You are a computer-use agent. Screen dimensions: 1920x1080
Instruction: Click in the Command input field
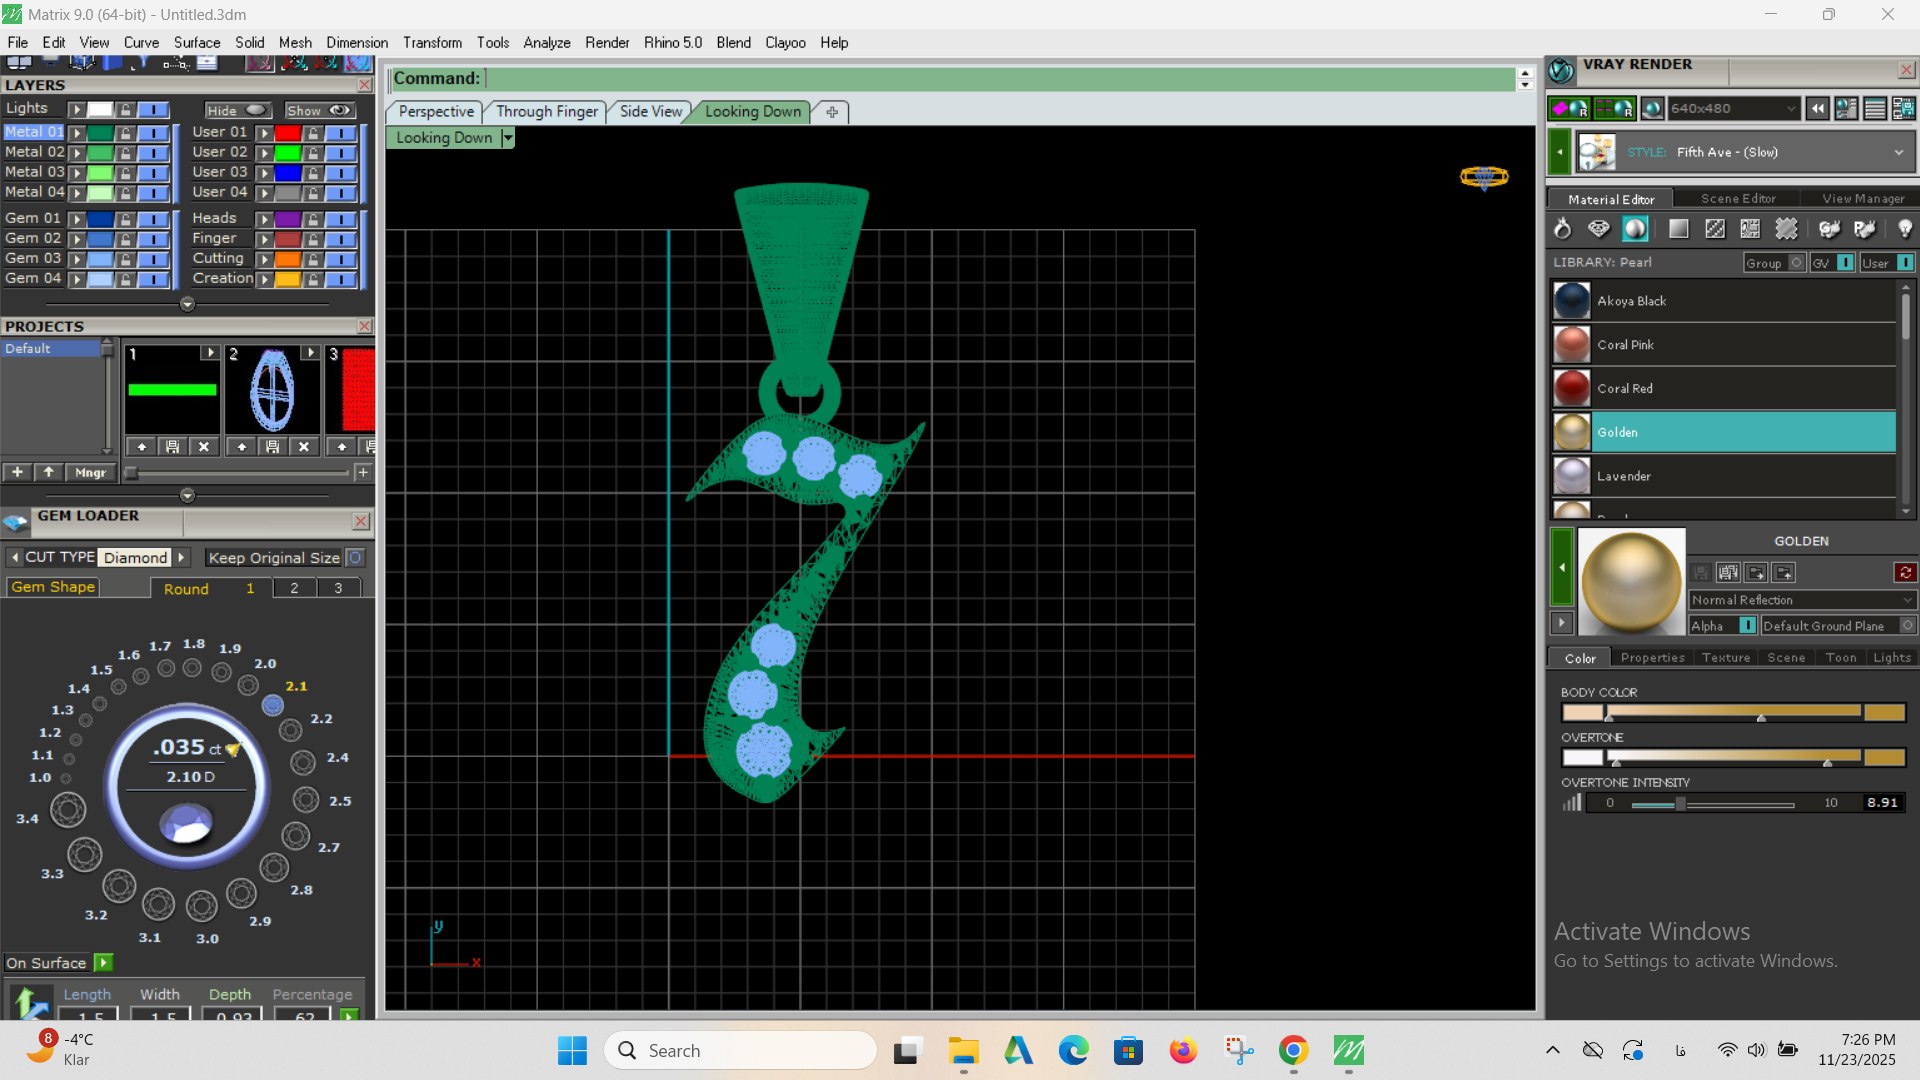1000,79
